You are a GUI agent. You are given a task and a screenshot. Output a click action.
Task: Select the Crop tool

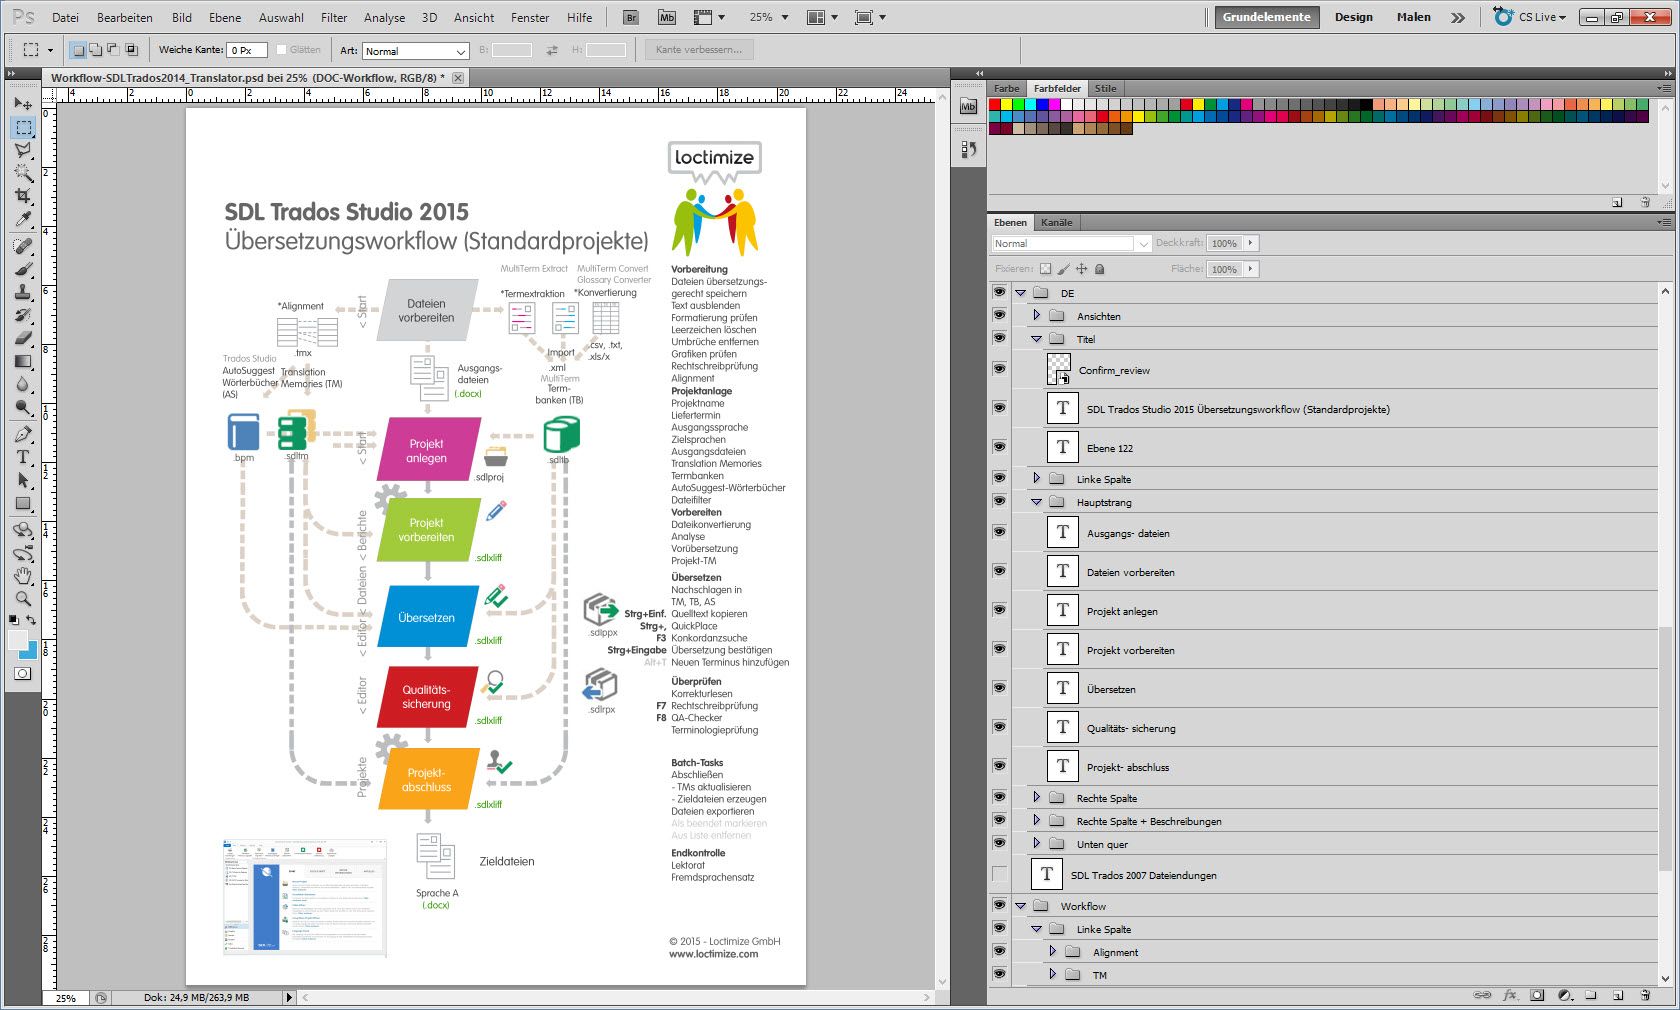coord(23,196)
